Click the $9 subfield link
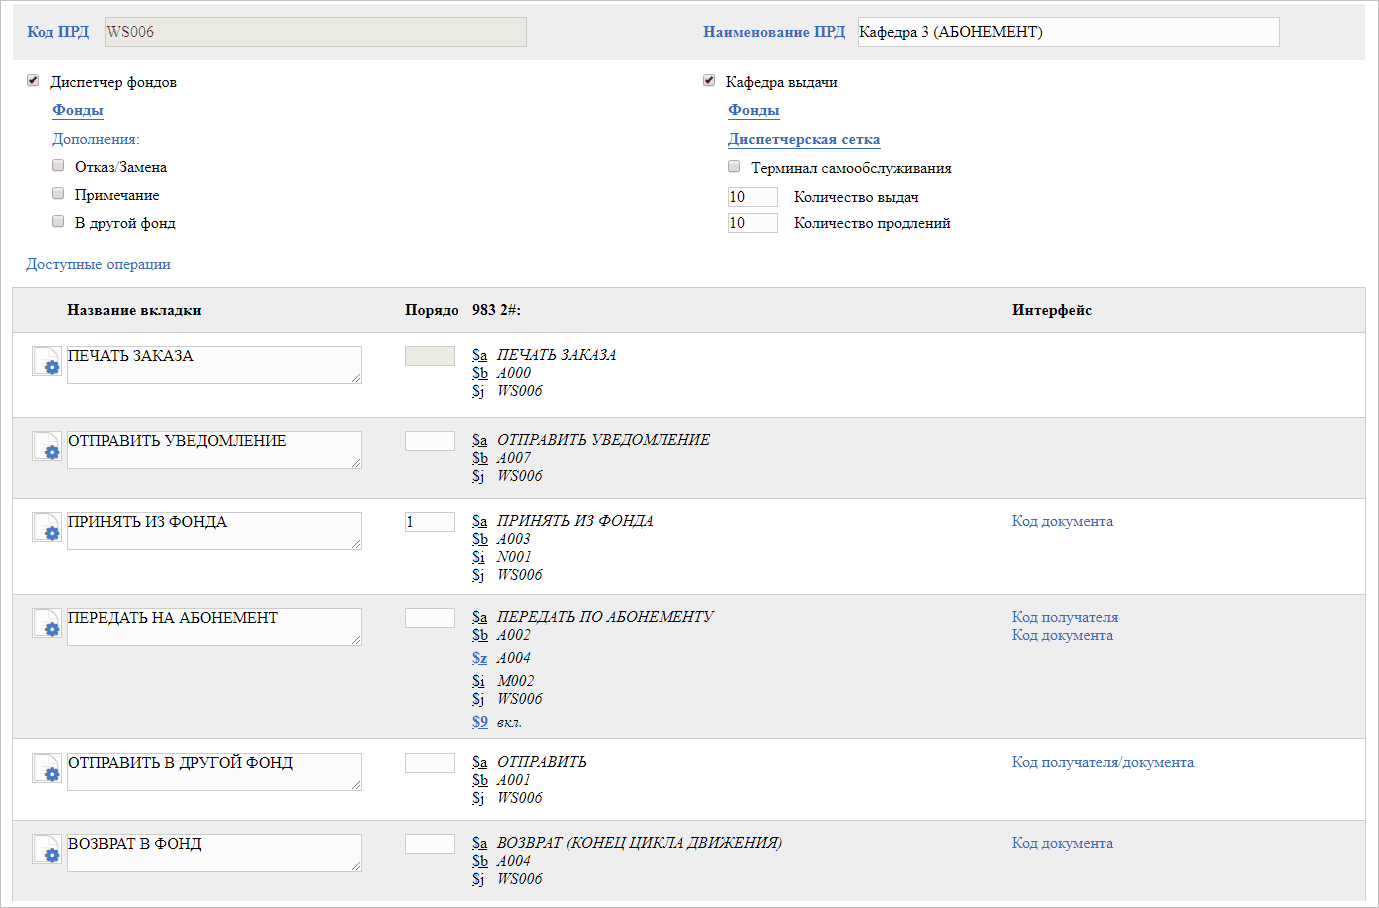Viewport: 1379px width, 908px height. pos(479,722)
